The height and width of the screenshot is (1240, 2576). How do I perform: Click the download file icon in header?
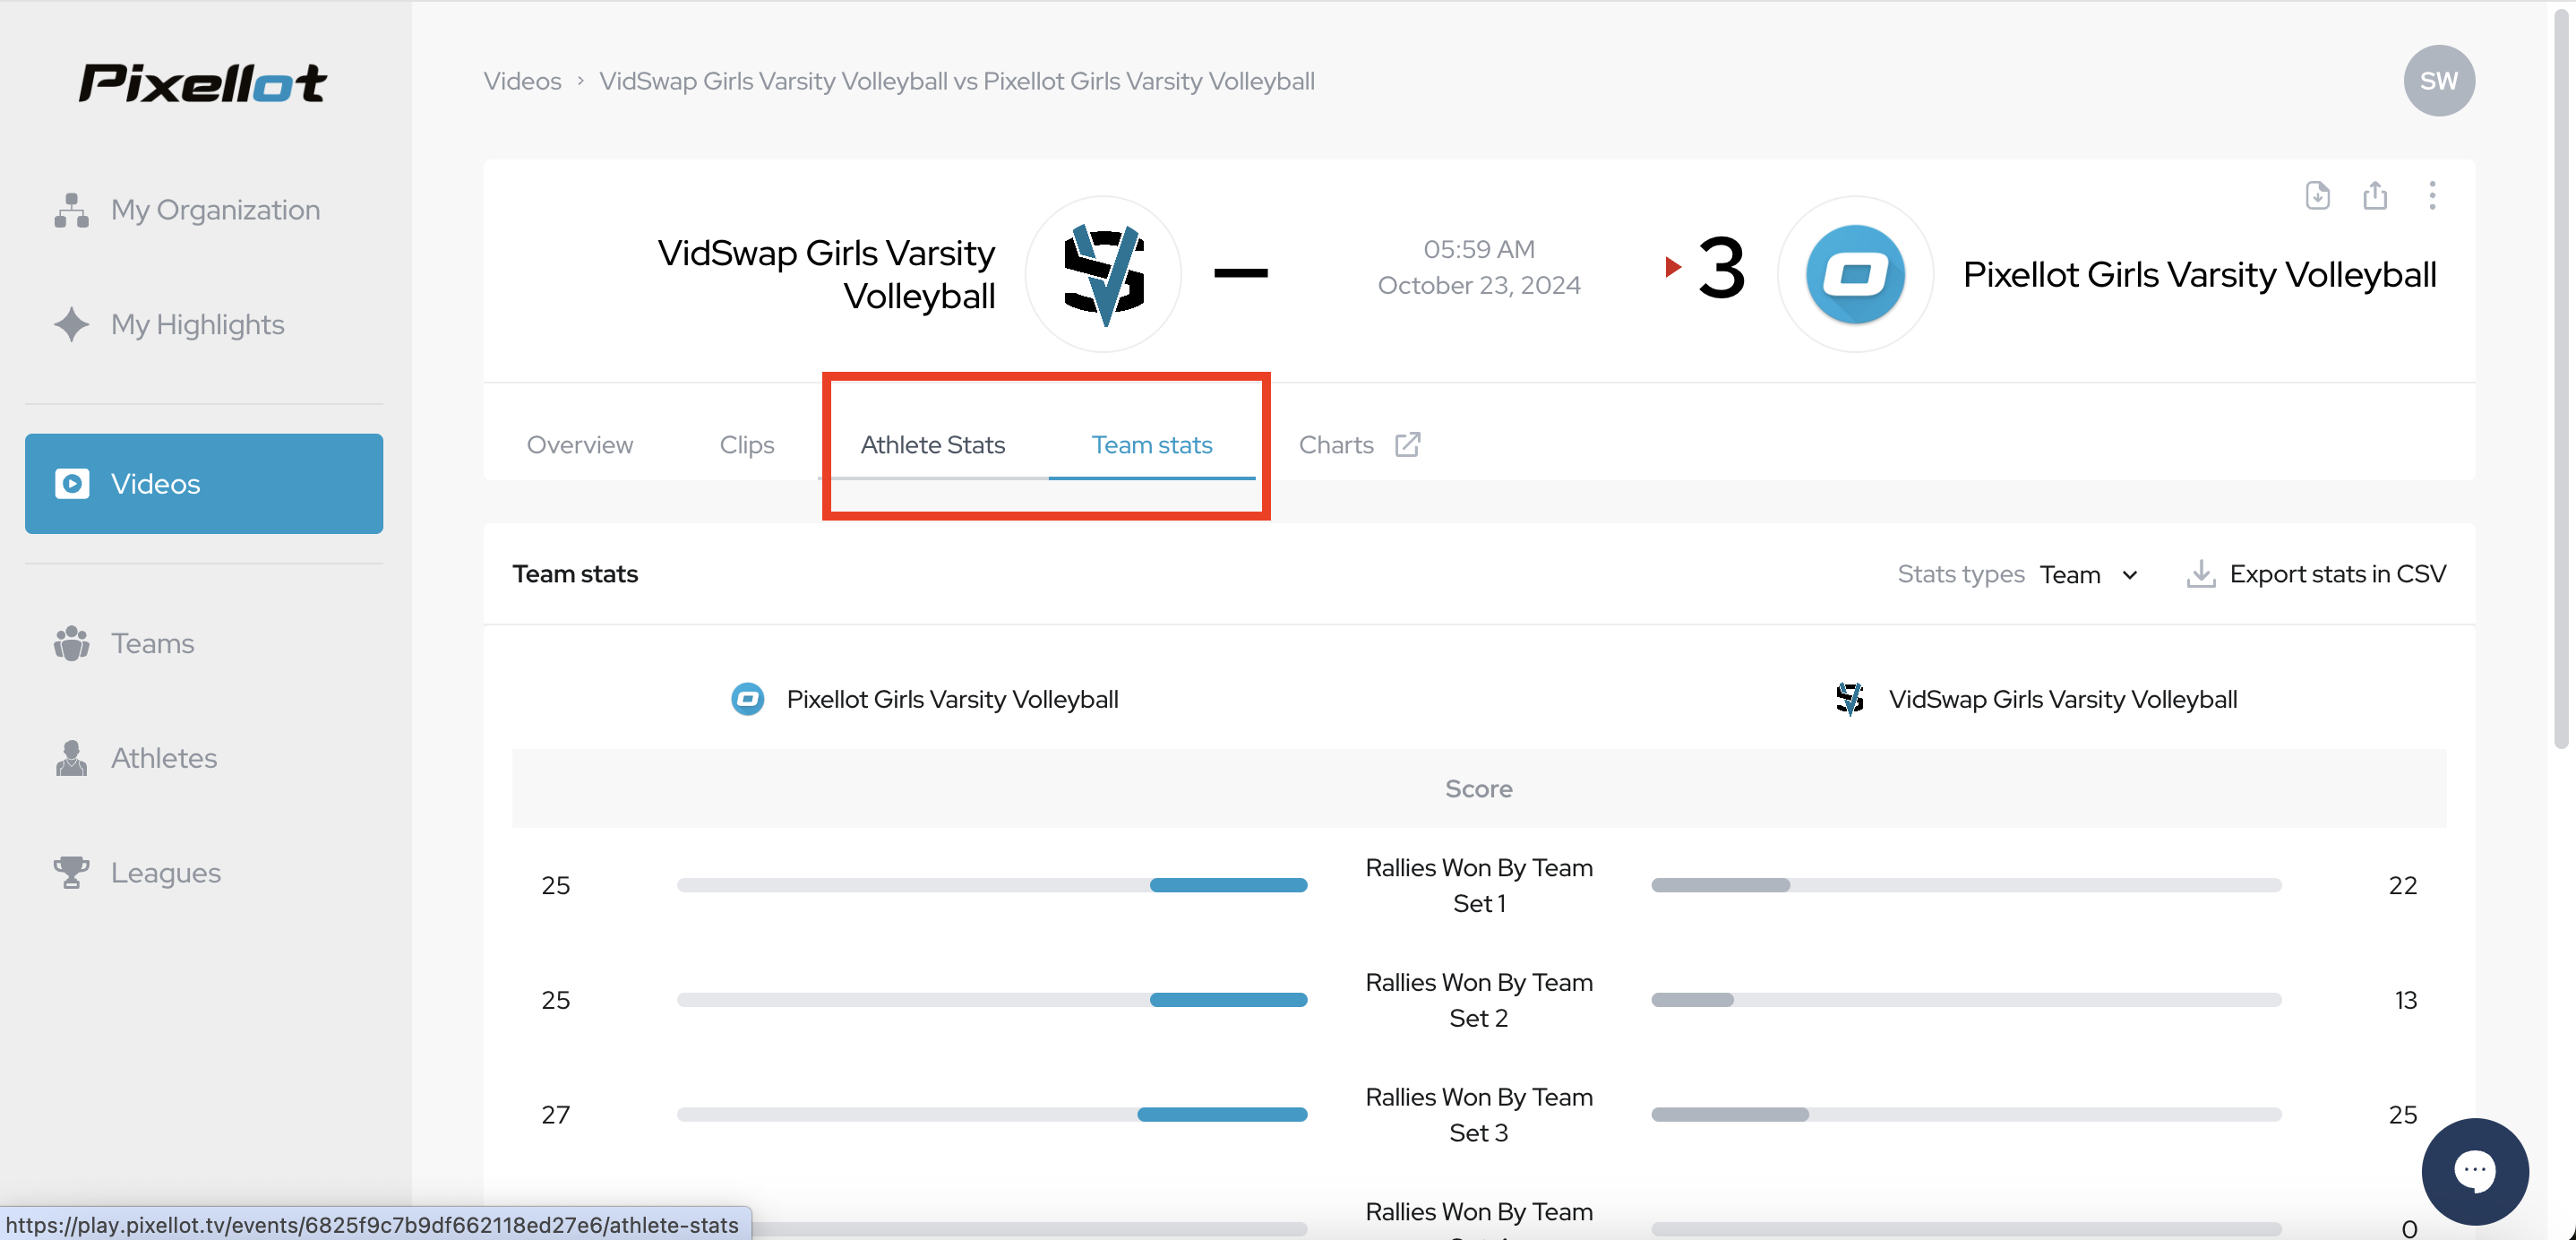tap(2317, 195)
